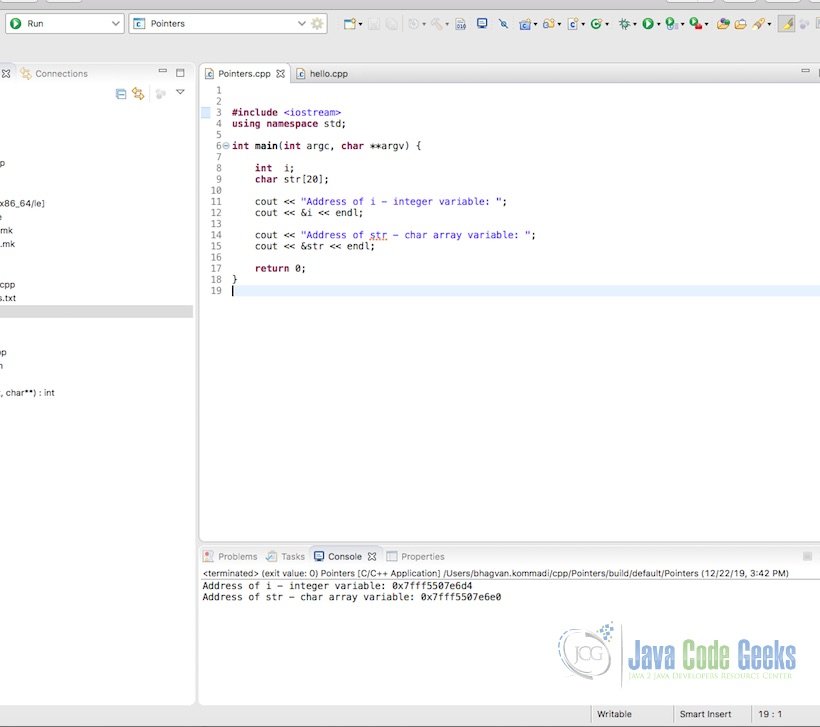820x727 pixels.
Task: Click the Search toolbar icon
Action: pos(502,24)
